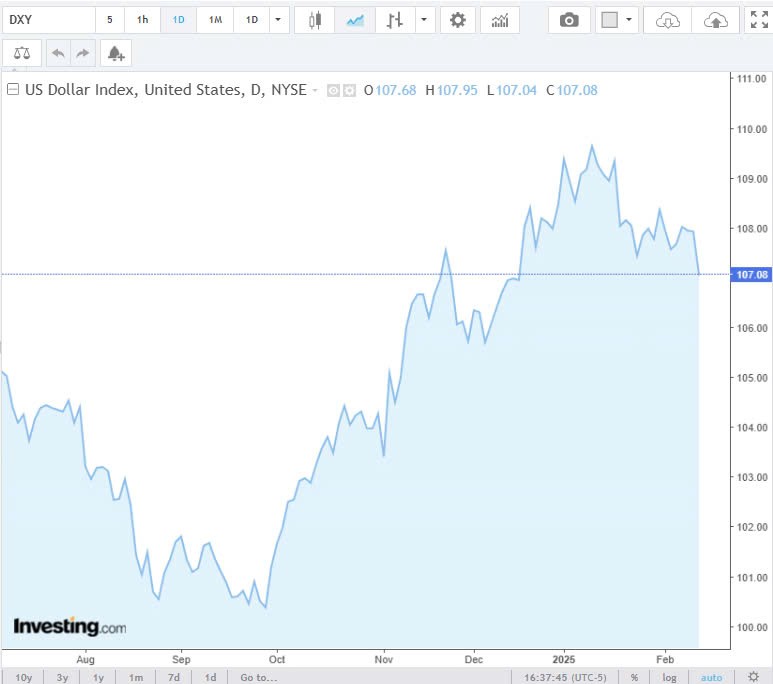Add a price alert bell
This screenshot has height=684, width=773.
[116, 53]
